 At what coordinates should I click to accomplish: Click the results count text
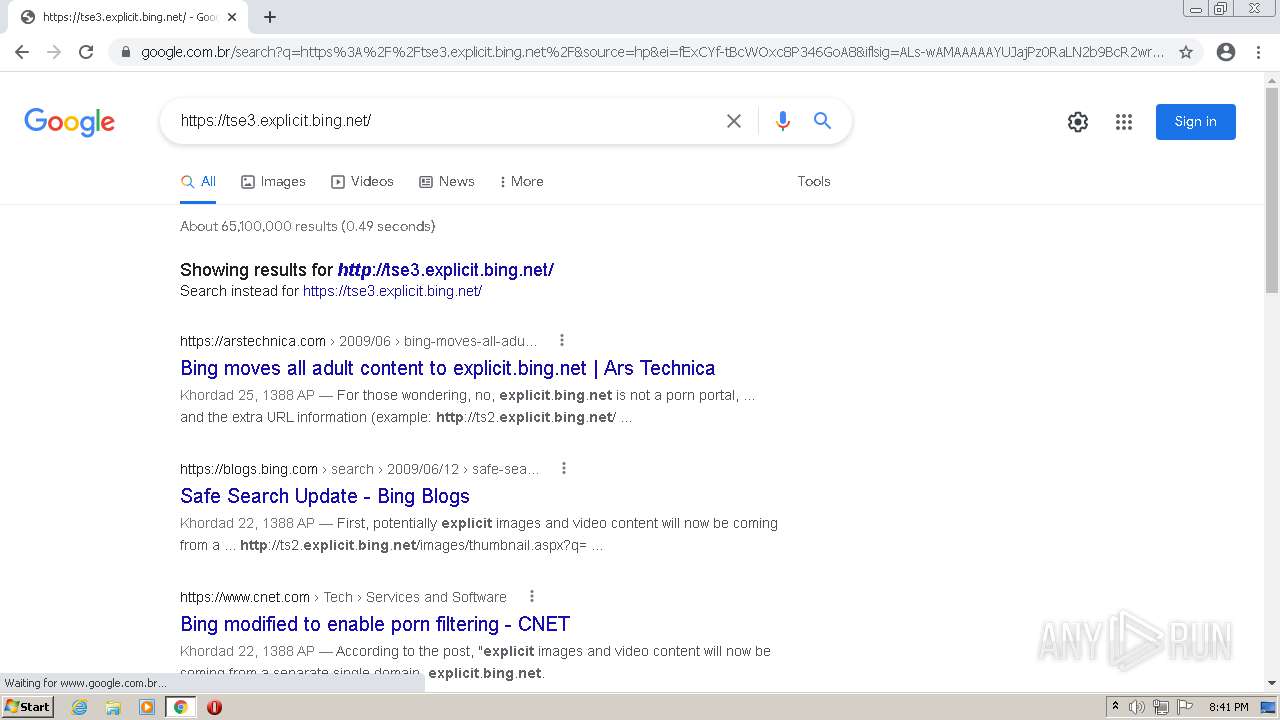coord(307,227)
